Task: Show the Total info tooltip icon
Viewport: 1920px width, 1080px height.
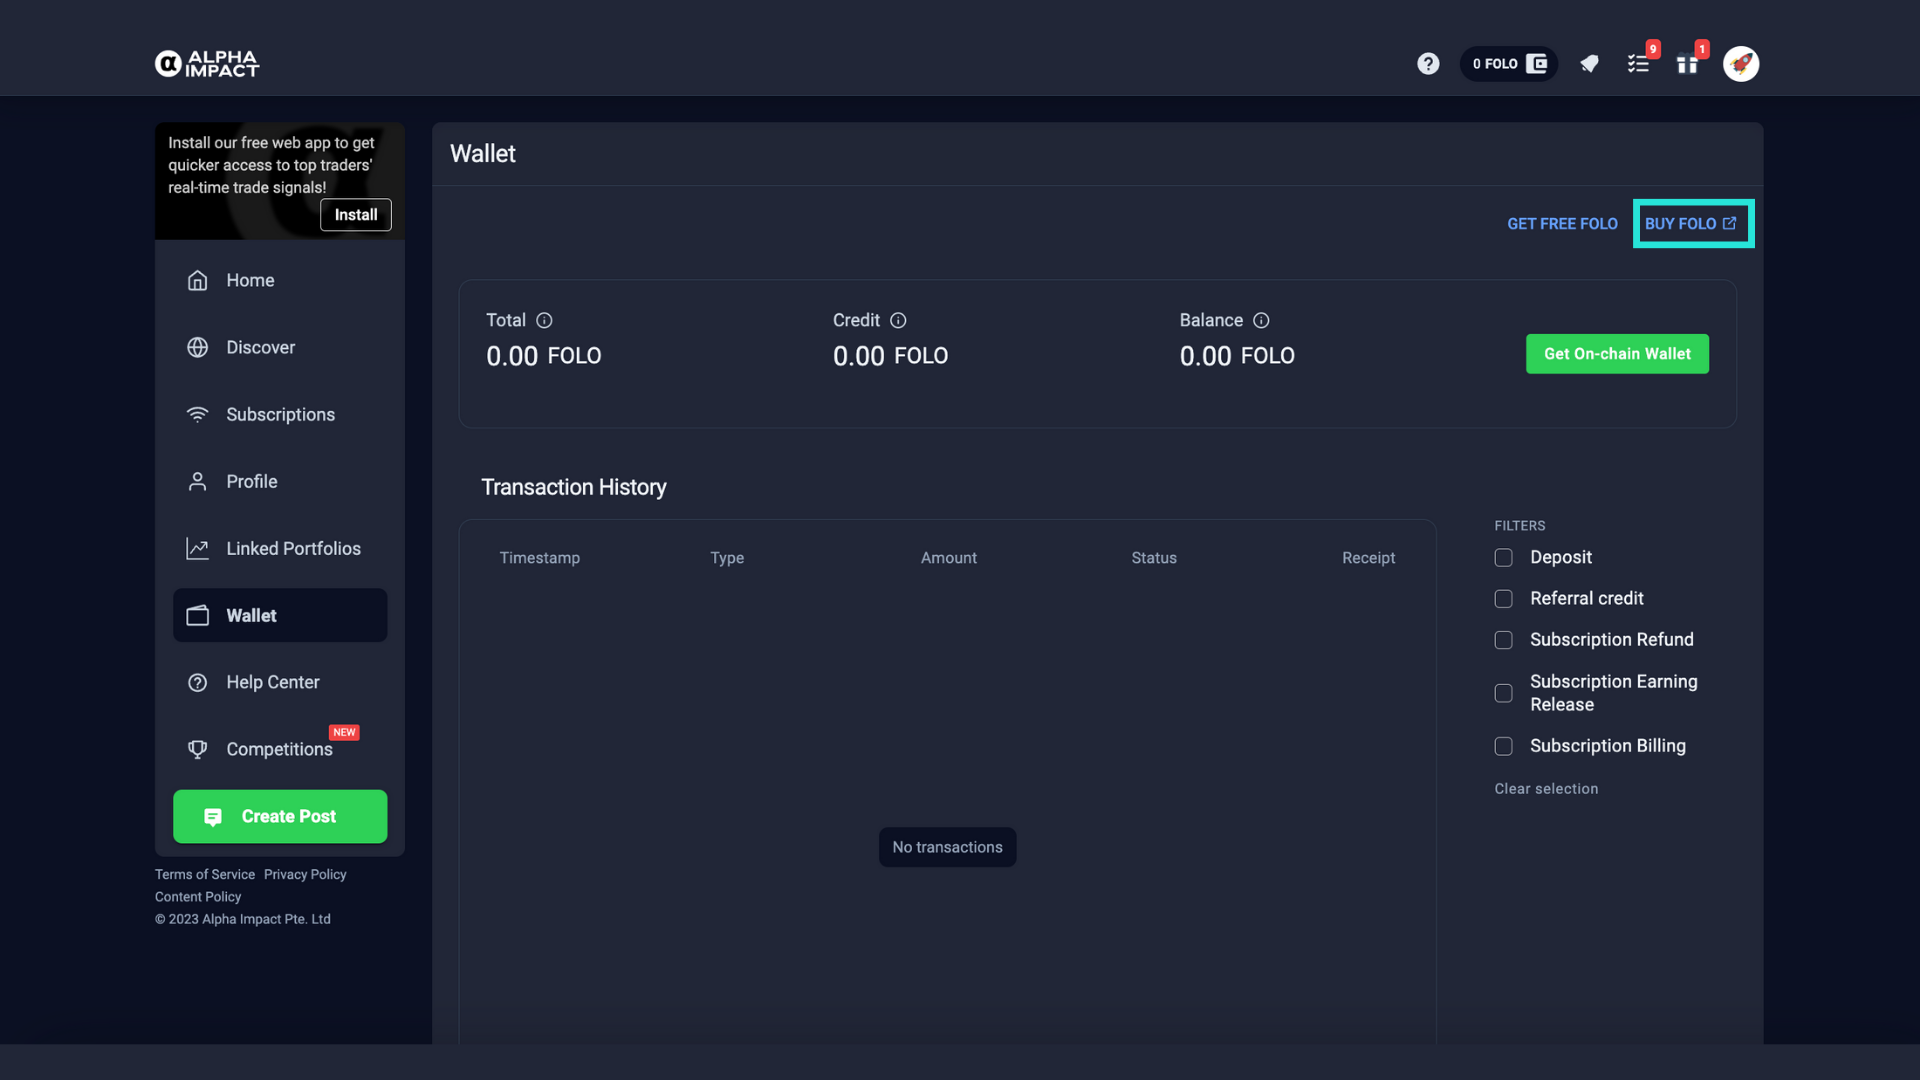Action: (544, 320)
